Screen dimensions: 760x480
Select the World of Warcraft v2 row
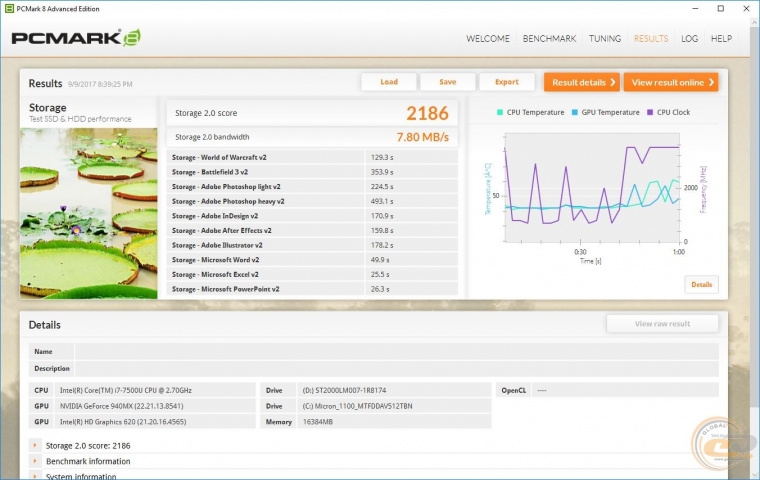point(312,158)
